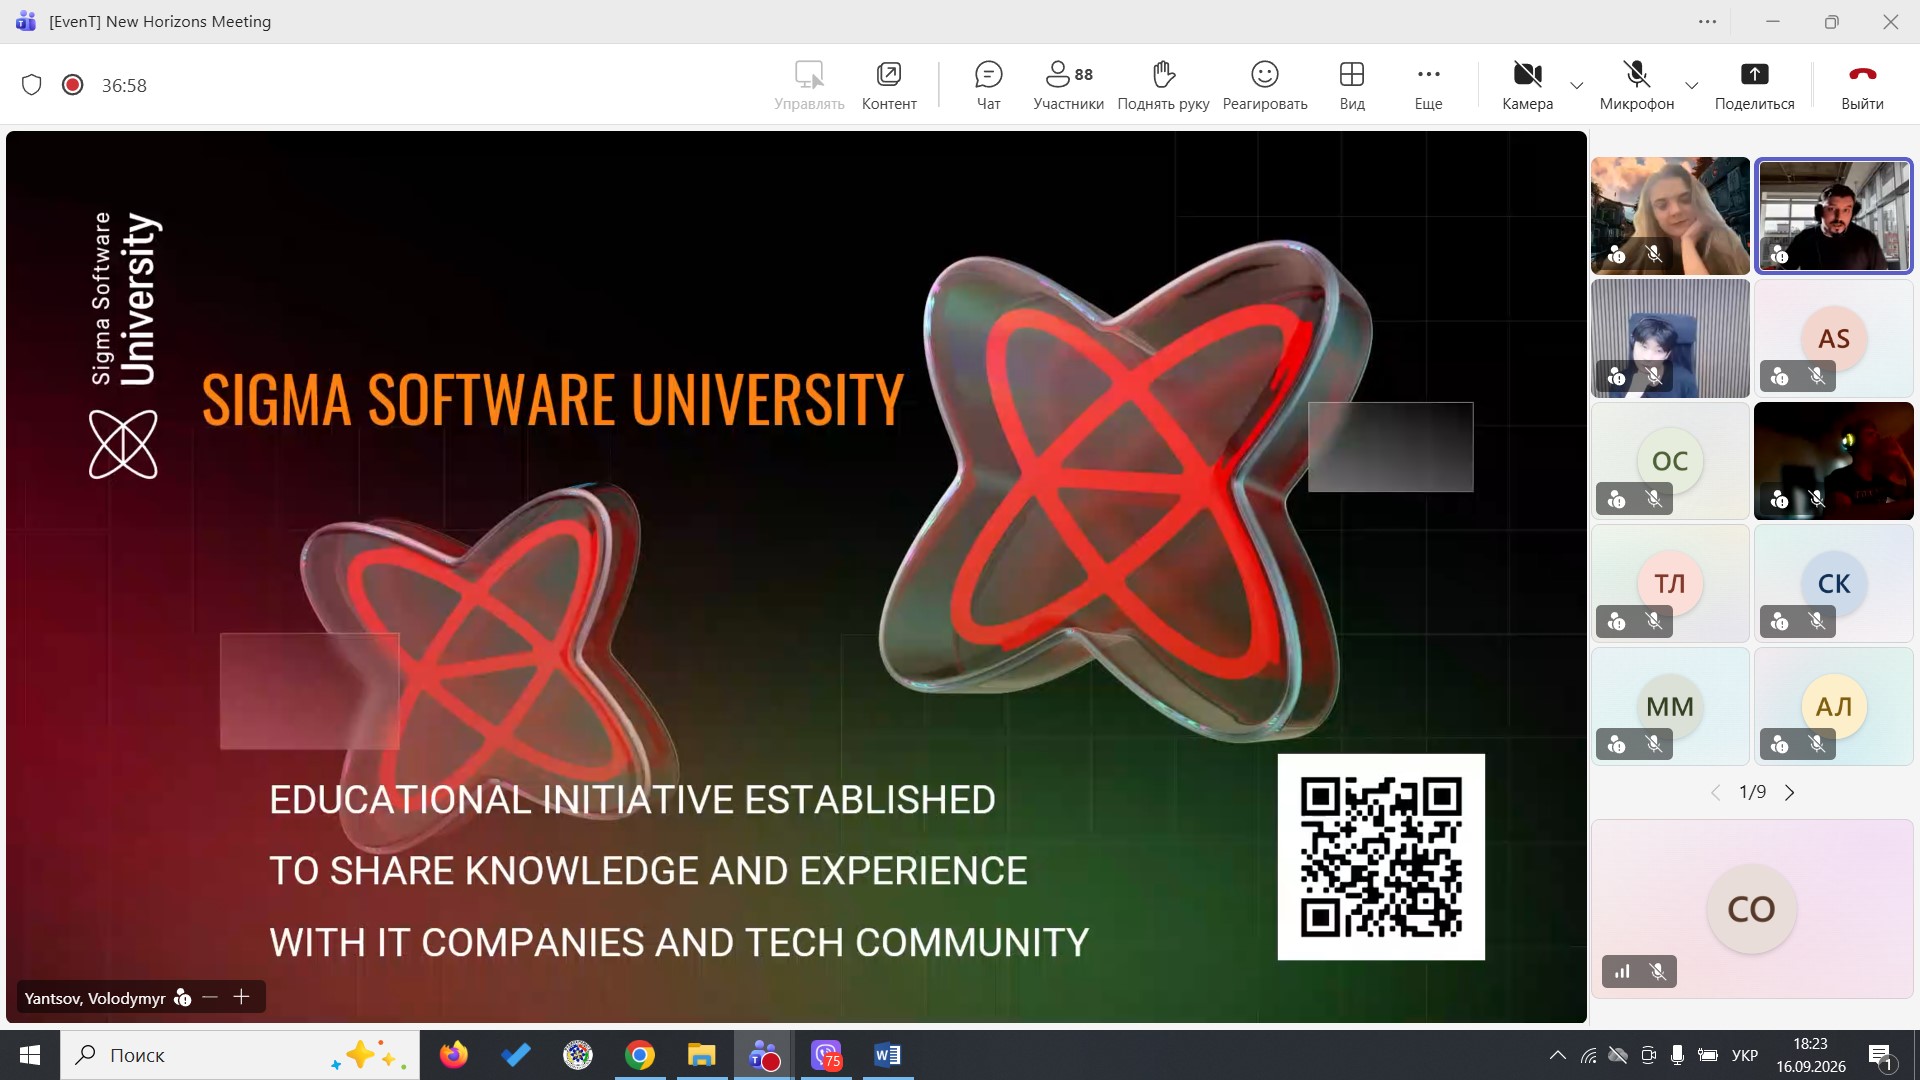Expand the microphone options dropdown arrow
The image size is (1920, 1080).
(1692, 85)
